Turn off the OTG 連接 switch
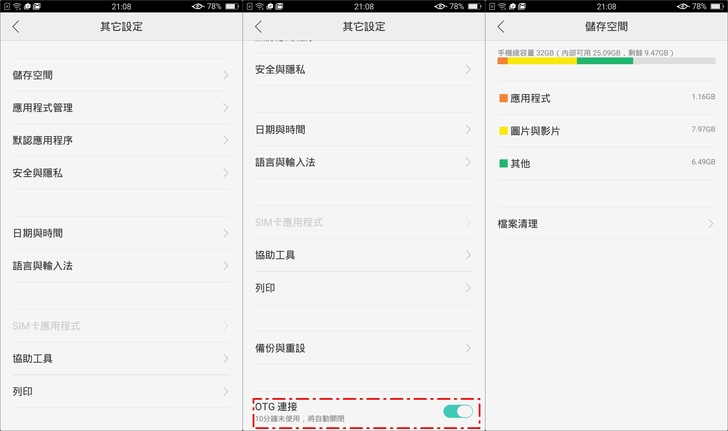728x431 pixels. (x=458, y=411)
